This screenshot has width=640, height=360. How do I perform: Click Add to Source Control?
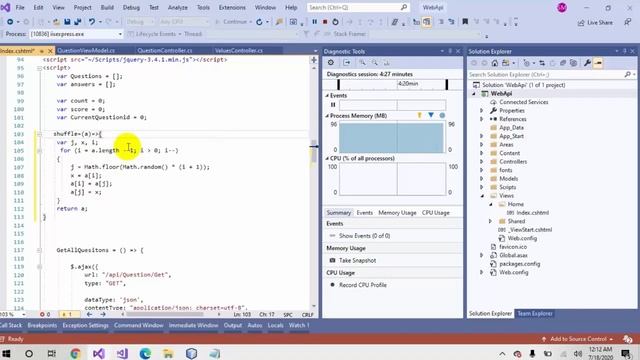coord(578,339)
